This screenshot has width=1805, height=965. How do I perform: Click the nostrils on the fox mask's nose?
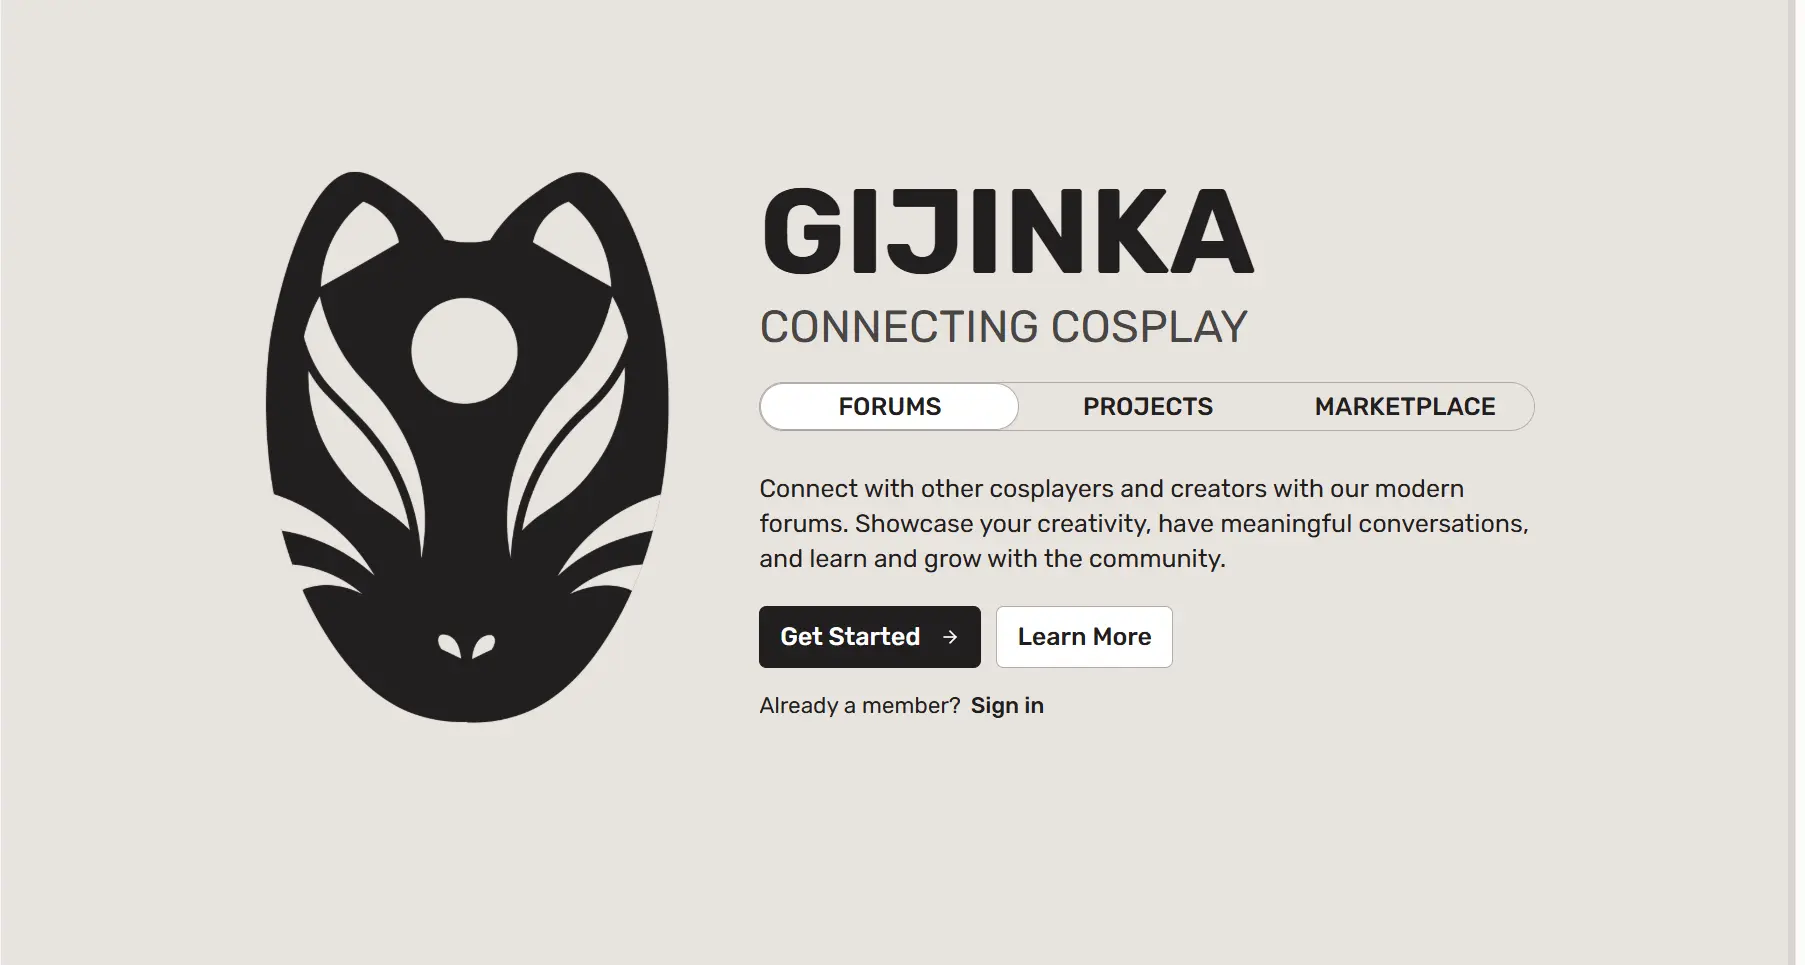[x=466, y=646]
